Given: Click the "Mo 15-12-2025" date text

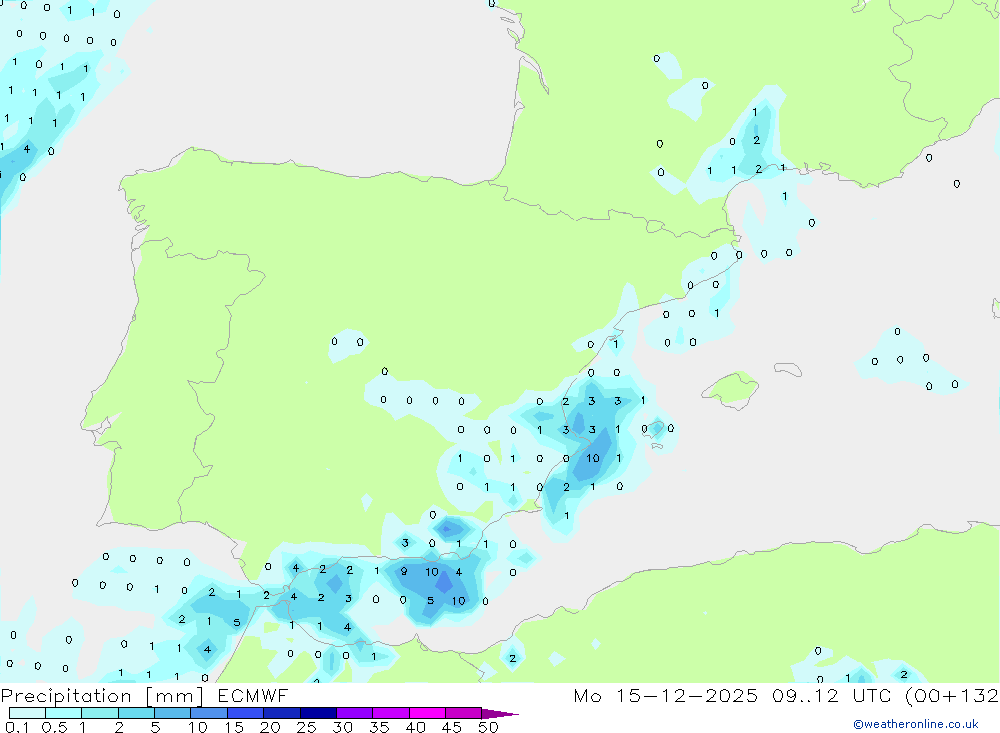Looking at the screenshot, I should (666, 695).
